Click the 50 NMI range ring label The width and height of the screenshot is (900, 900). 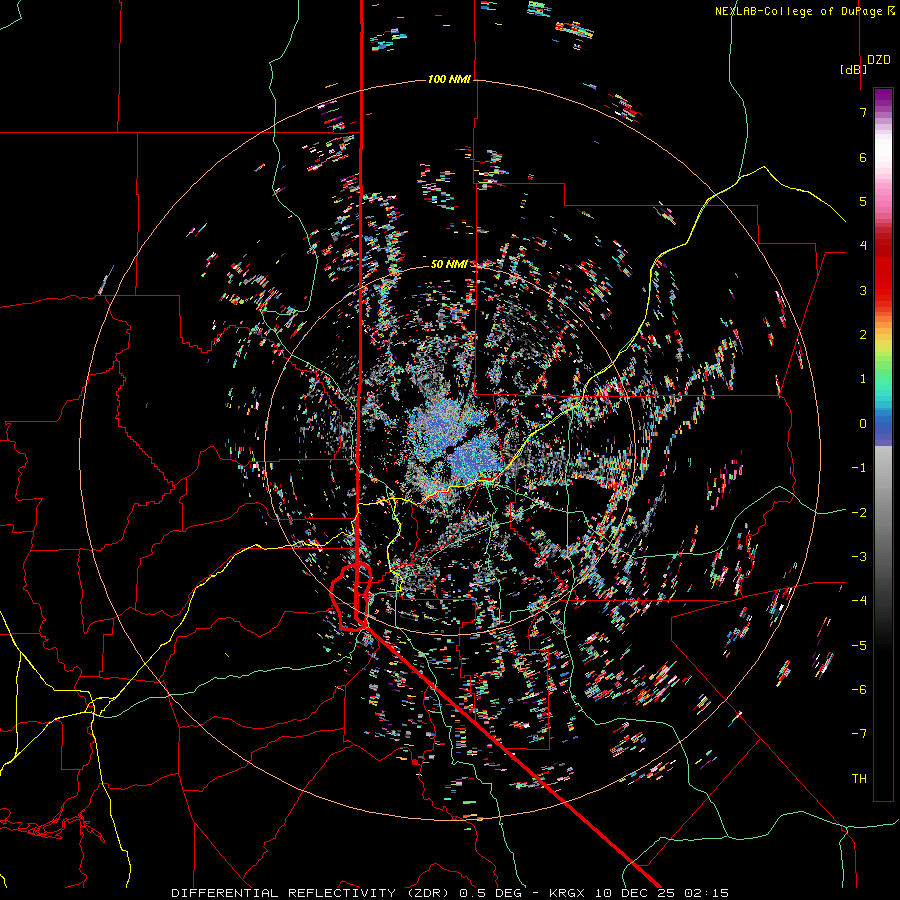click(x=449, y=264)
